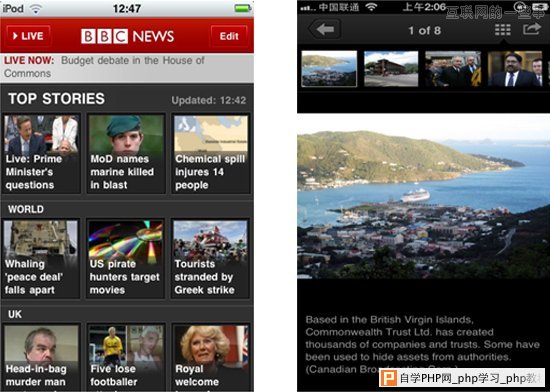This screenshot has height=392, width=550.
Task: Tap the LIVE button in BBC News
Action: click(28, 36)
